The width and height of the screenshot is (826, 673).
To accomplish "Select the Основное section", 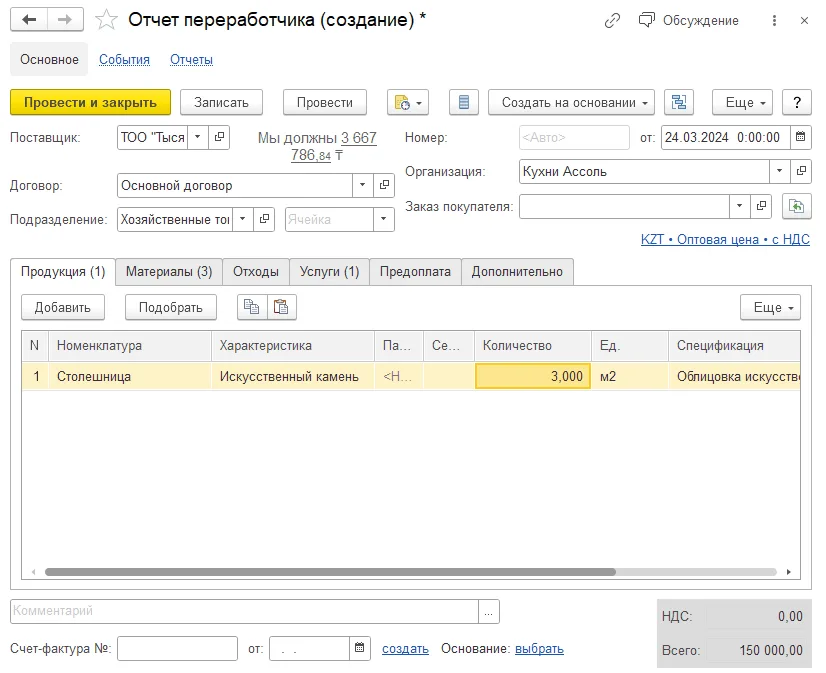I will [x=49, y=60].
